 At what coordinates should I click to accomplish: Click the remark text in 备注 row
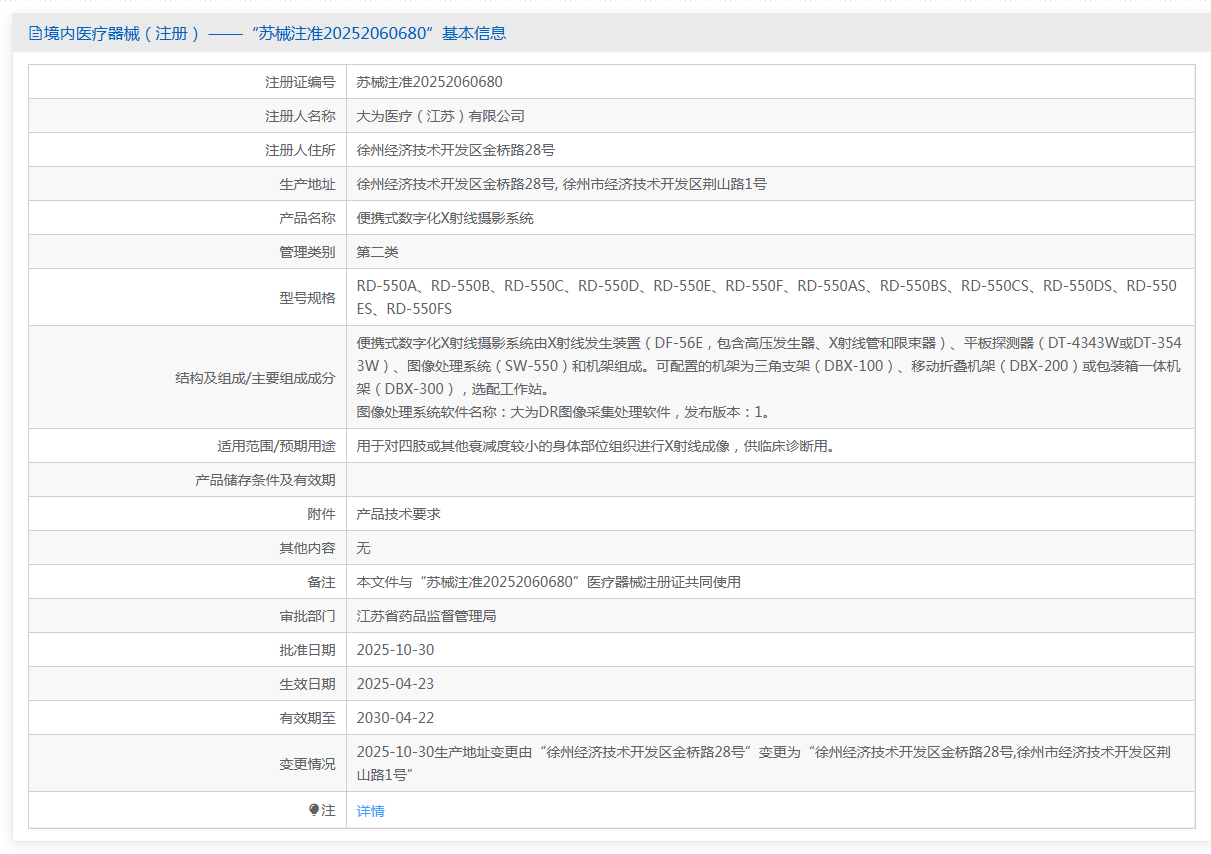point(548,582)
